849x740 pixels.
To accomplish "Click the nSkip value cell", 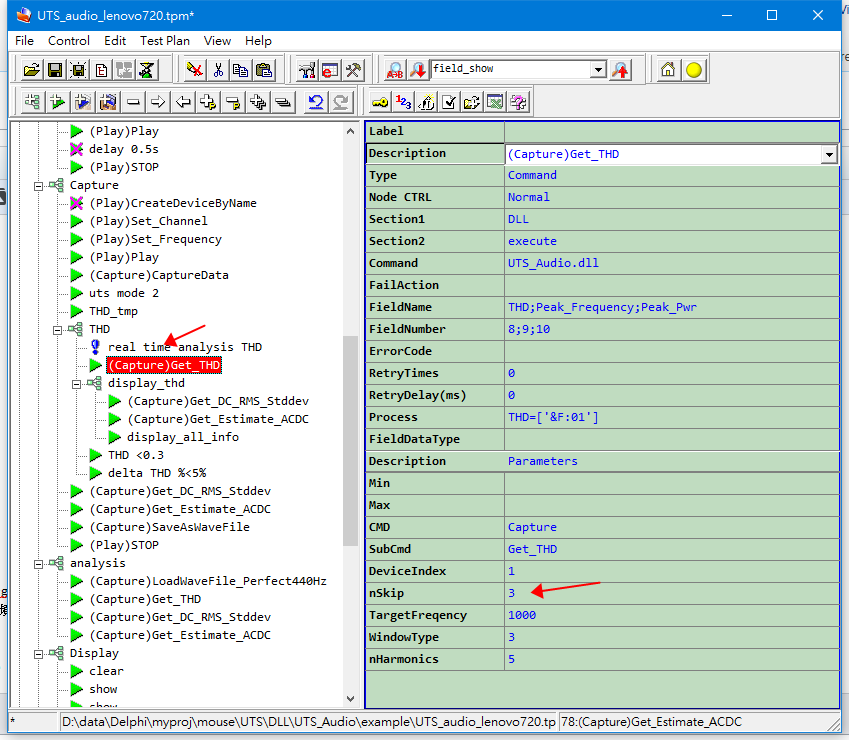I will point(671,593).
